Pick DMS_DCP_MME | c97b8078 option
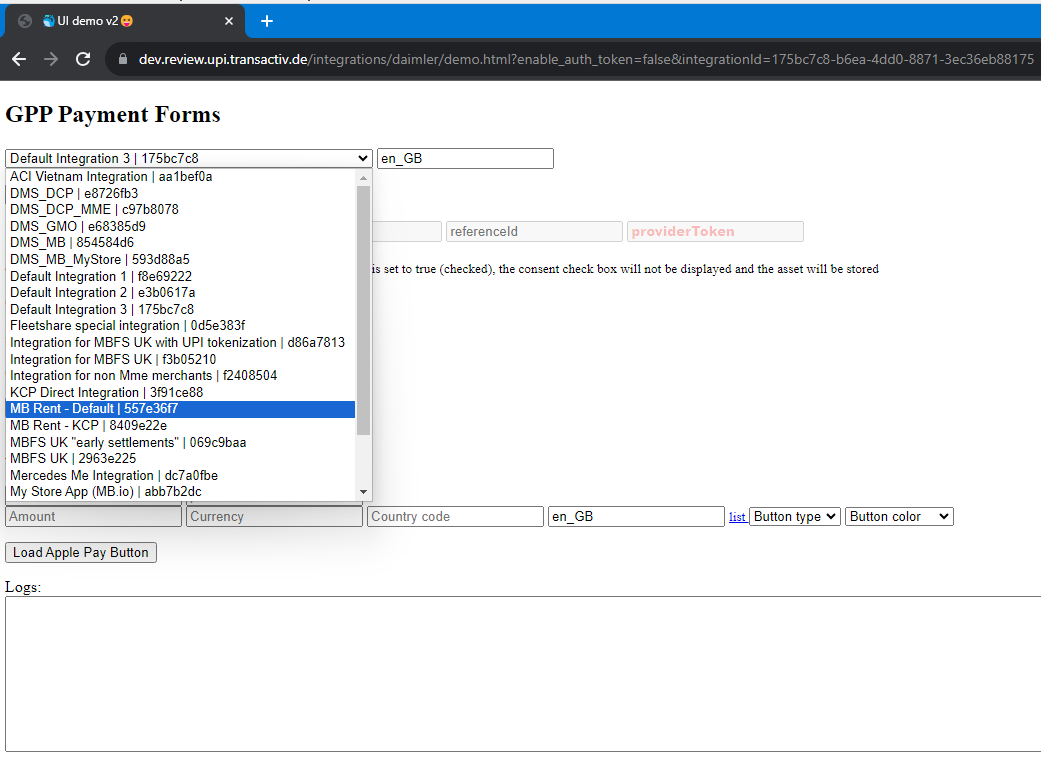The width and height of the screenshot is (1041, 780). pos(181,210)
